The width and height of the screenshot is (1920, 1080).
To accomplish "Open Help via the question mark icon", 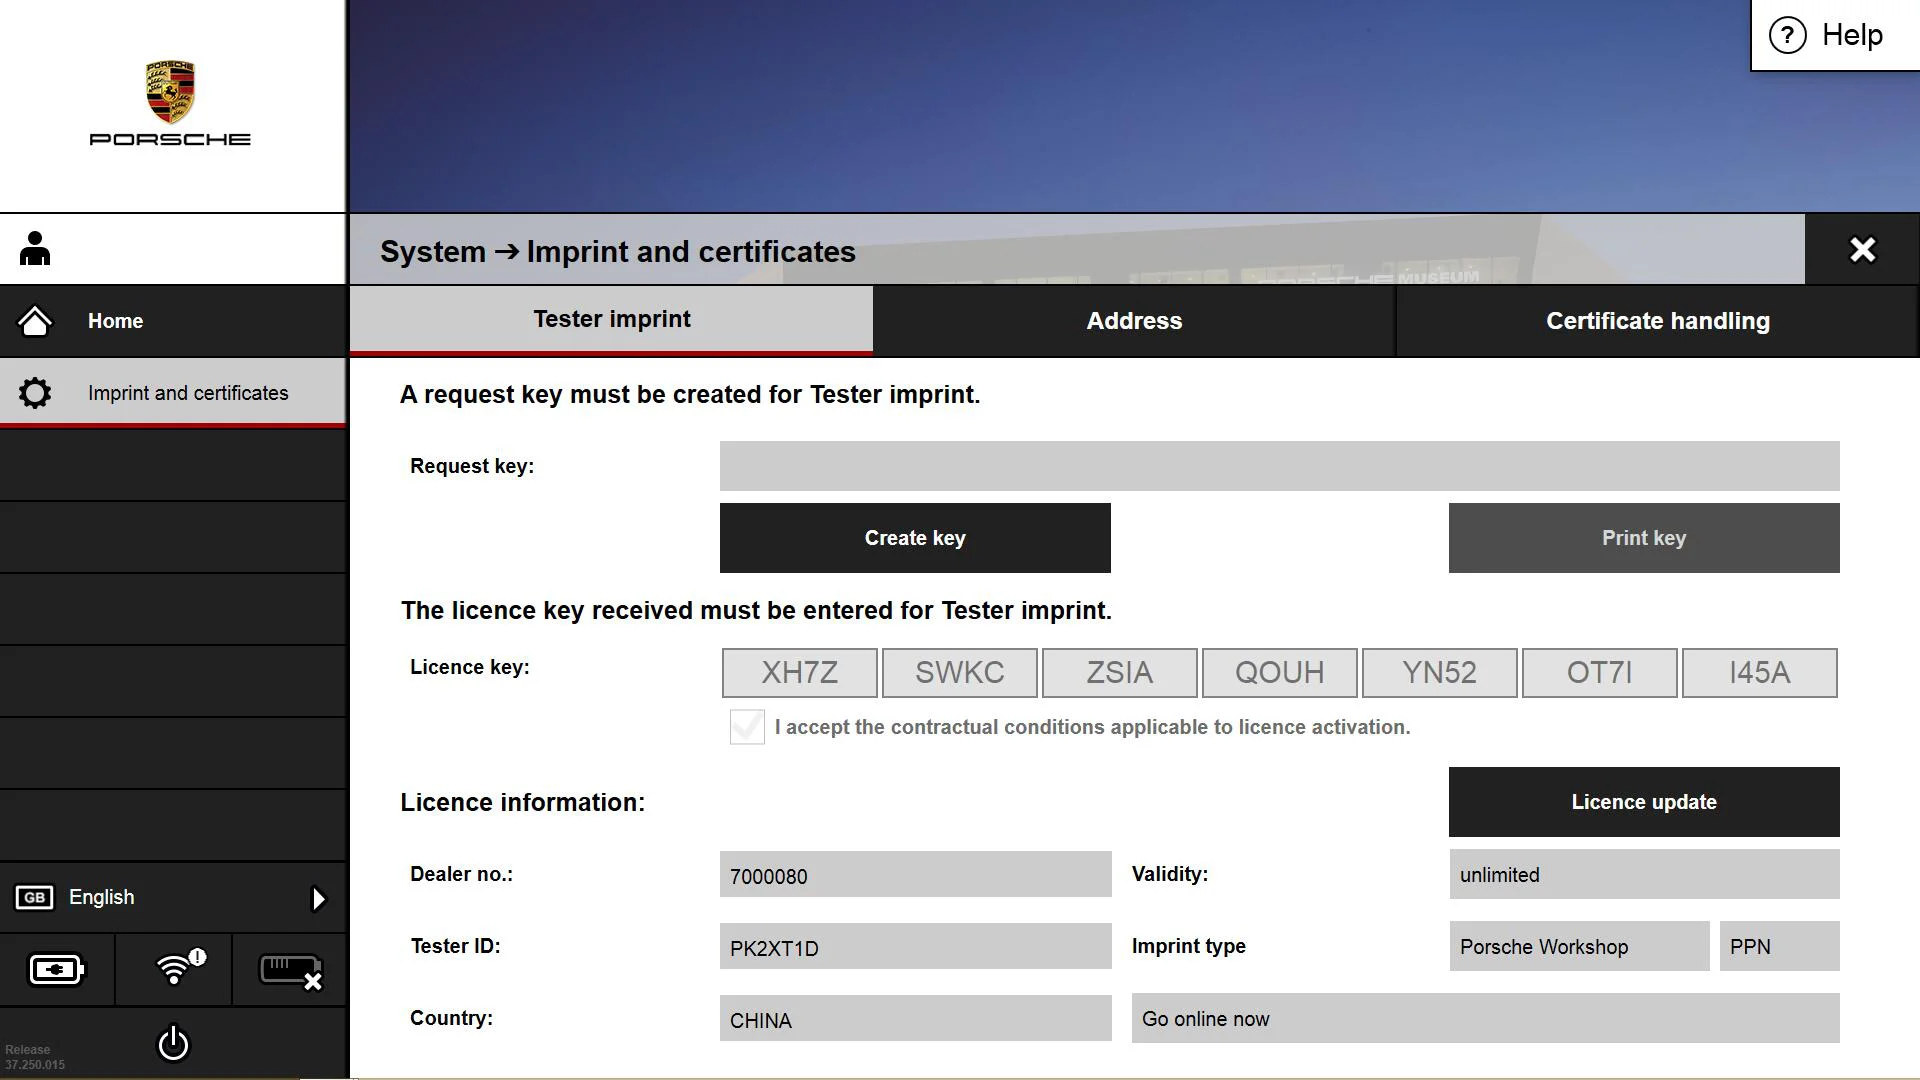I will click(x=1787, y=35).
